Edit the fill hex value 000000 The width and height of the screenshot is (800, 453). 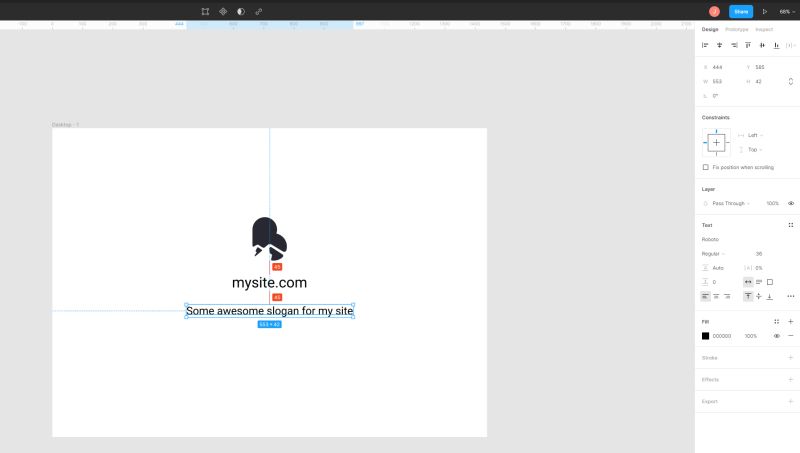(x=722, y=336)
